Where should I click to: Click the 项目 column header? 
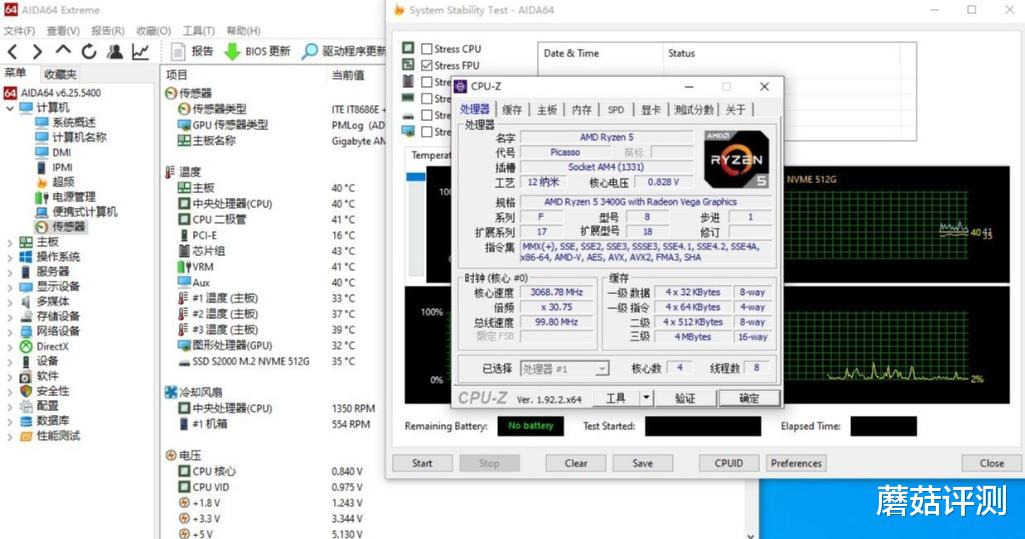coord(176,75)
